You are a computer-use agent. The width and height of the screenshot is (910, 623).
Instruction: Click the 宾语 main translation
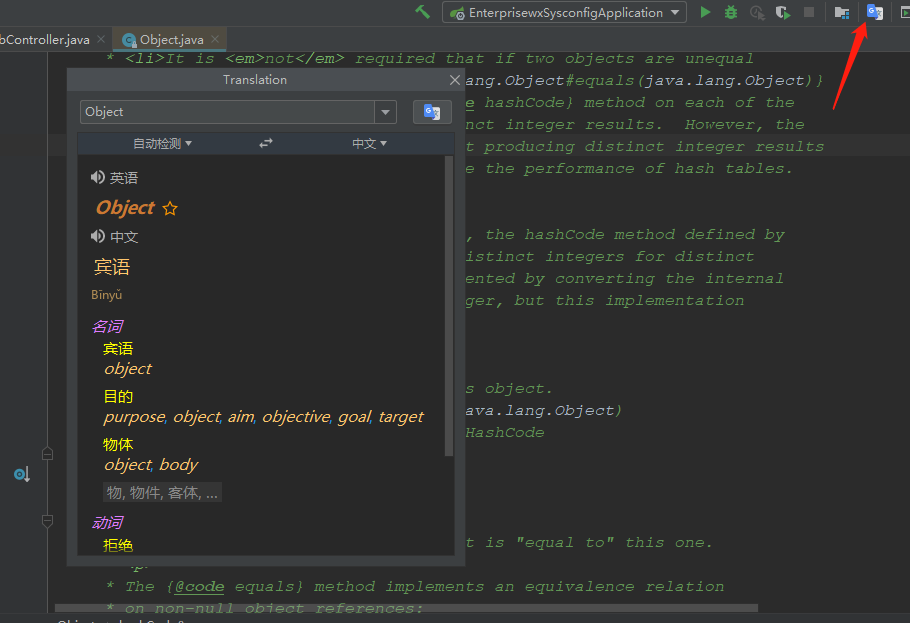click(112, 267)
